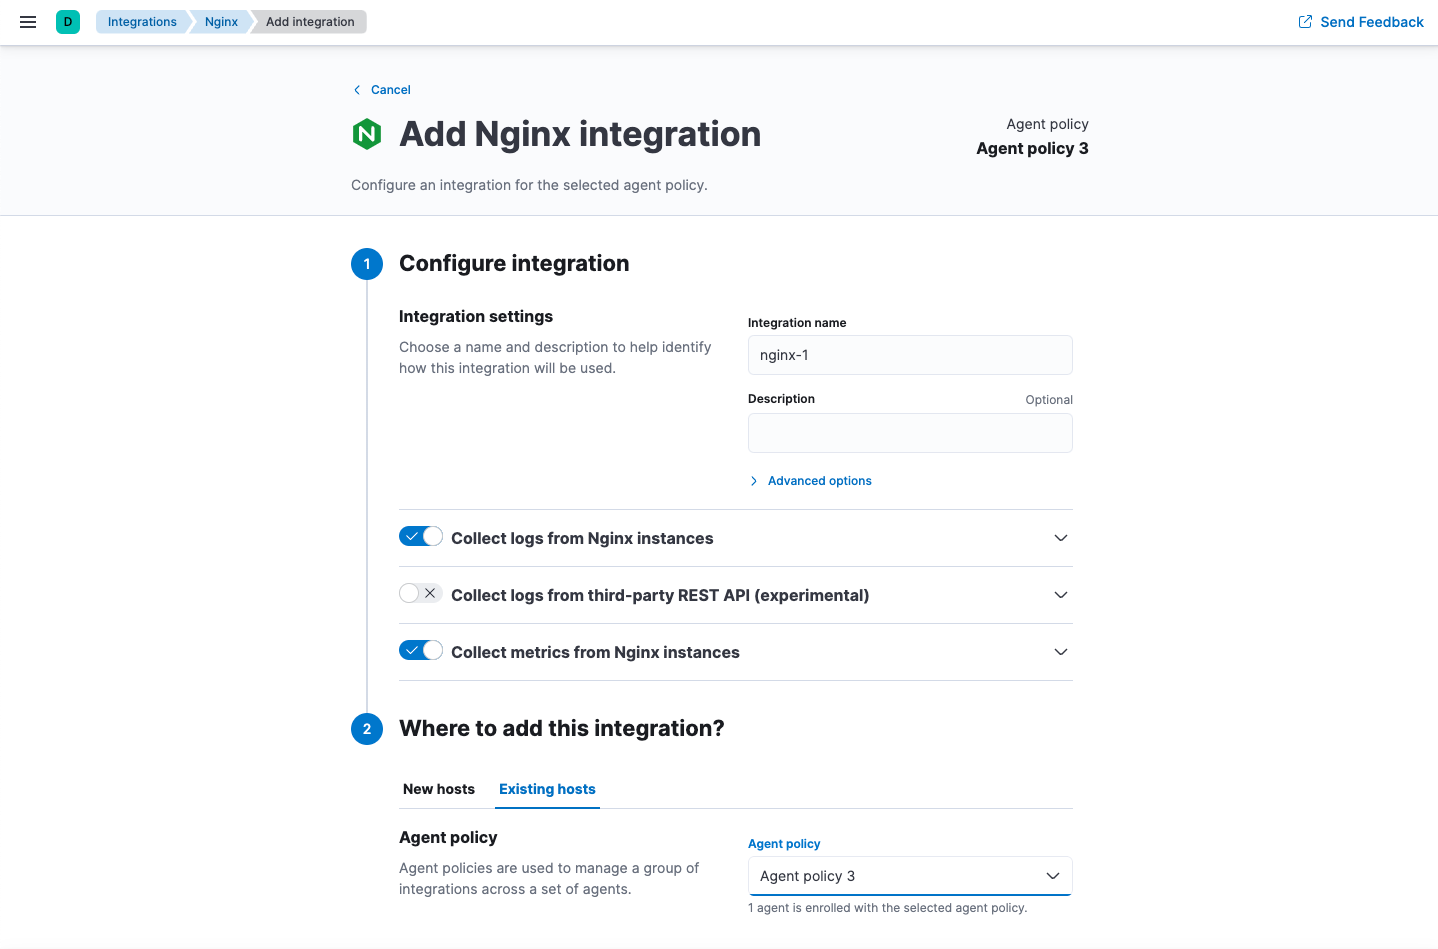The height and width of the screenshot is (949, 1438).
Task: Click the teal 'D' space avatar icon
Action: point(66,21)
